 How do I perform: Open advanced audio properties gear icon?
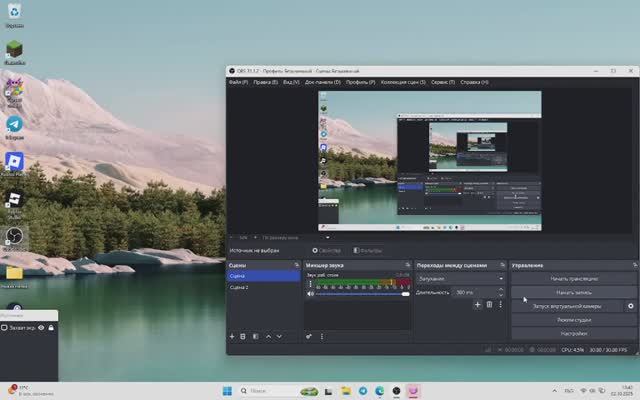click(x=309, y=336)
